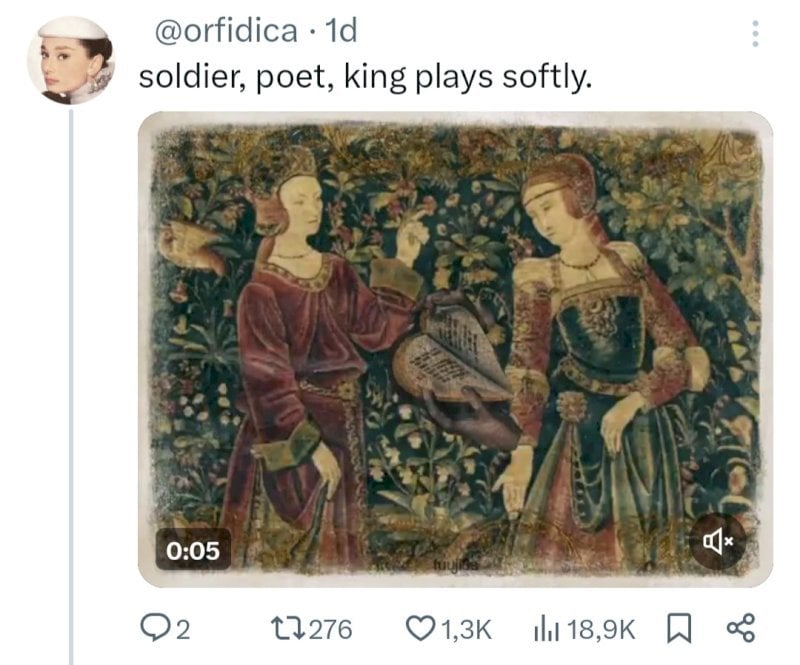Click the 276 retweet count
Screen dimensions: 800x665
pos(329,629)
